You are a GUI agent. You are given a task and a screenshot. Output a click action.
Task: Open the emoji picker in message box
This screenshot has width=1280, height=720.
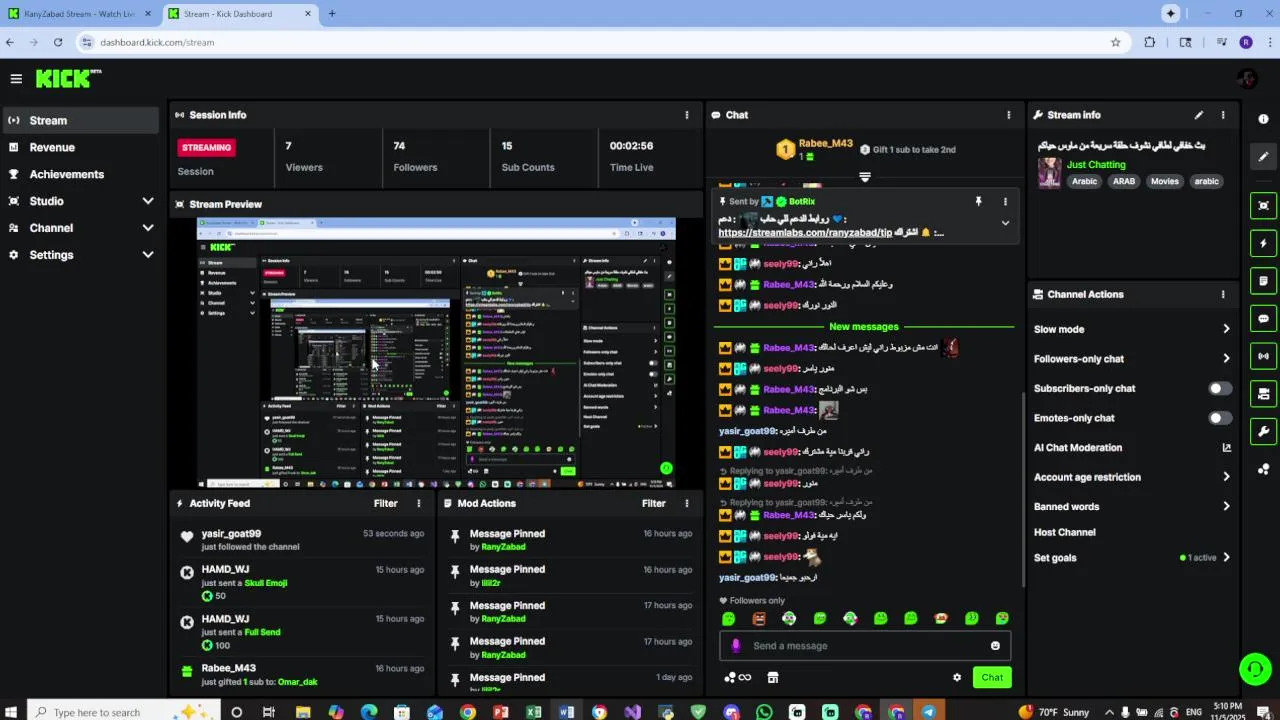pos(995,646)
